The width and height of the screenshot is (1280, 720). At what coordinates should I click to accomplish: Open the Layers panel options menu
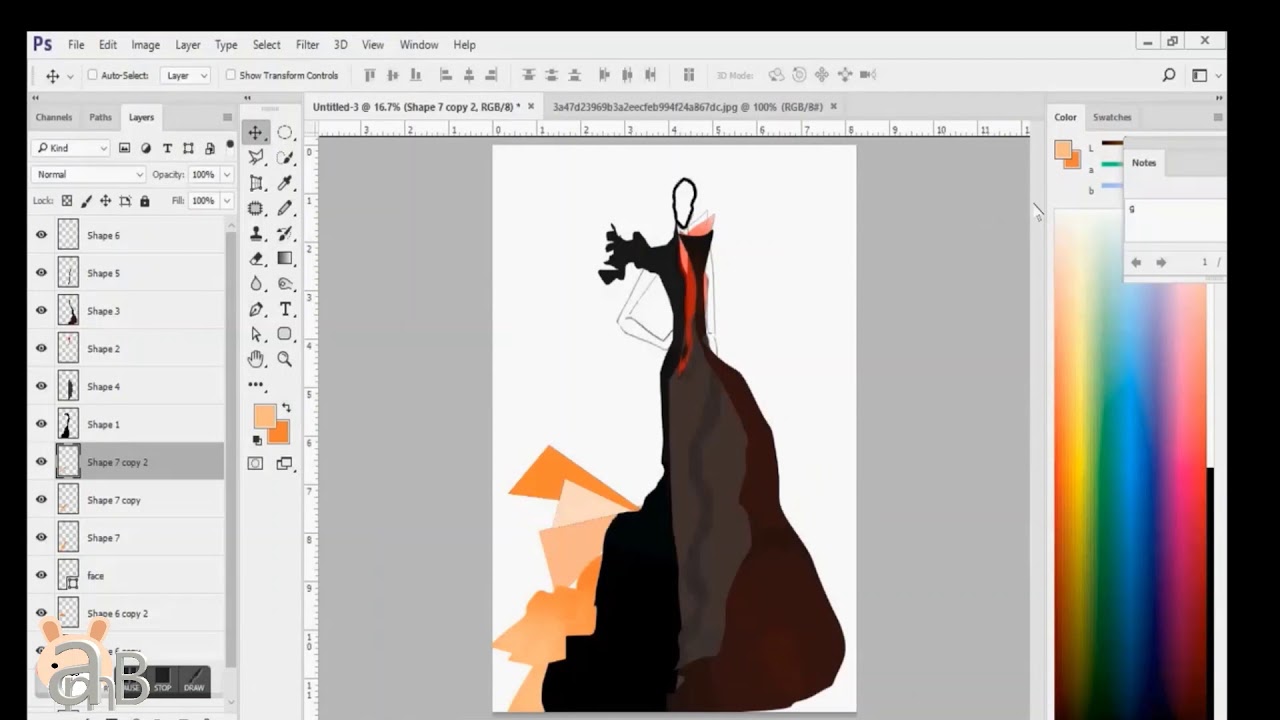coord(227,117)
